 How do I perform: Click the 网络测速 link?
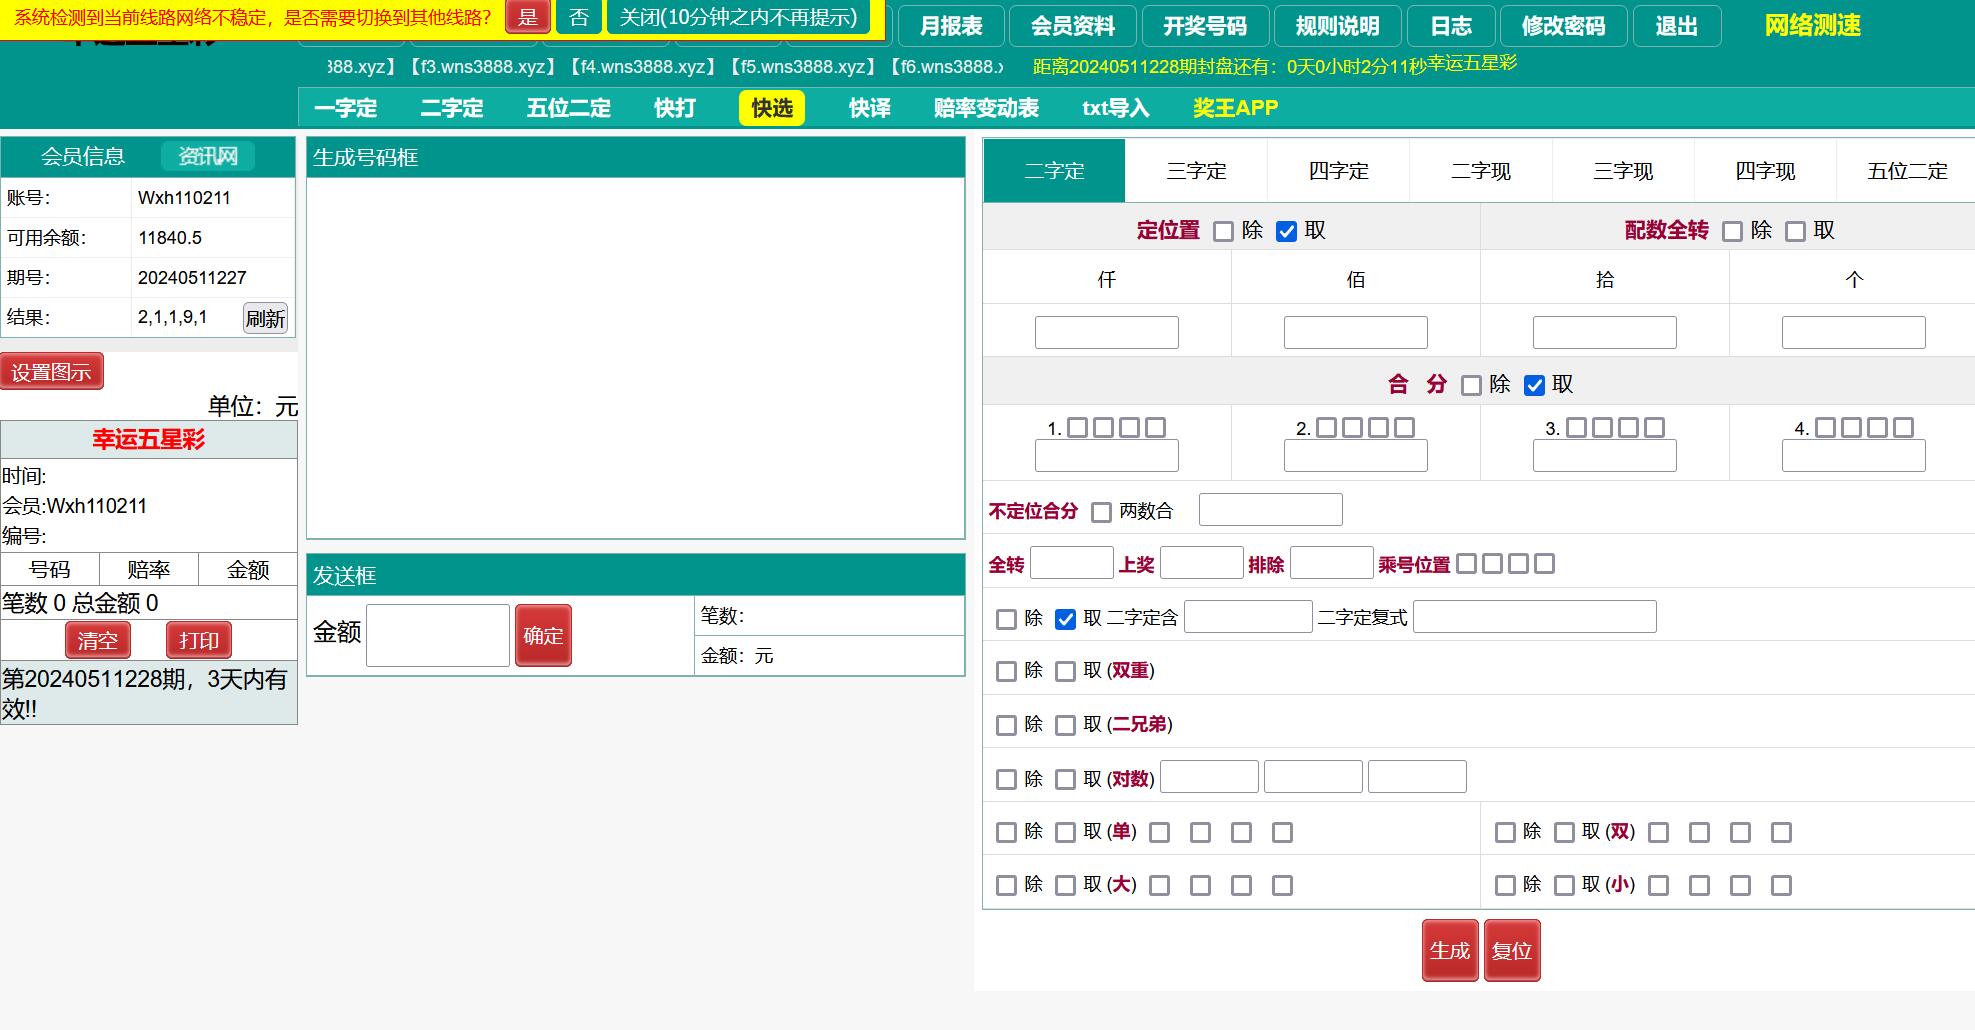(x=1812, y=26)
